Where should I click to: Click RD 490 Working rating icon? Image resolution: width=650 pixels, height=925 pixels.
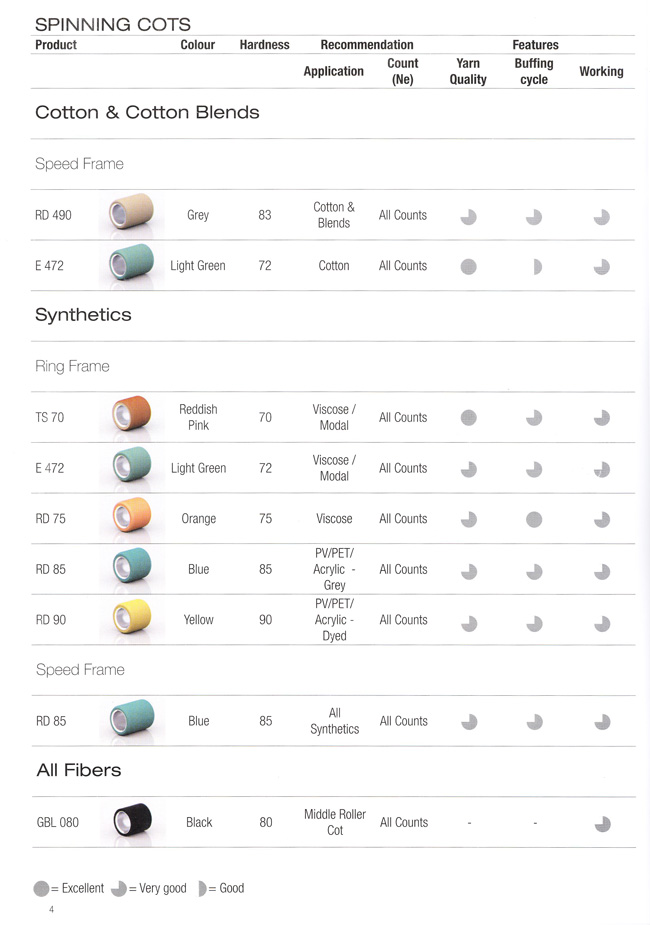[x=602, y=217]
